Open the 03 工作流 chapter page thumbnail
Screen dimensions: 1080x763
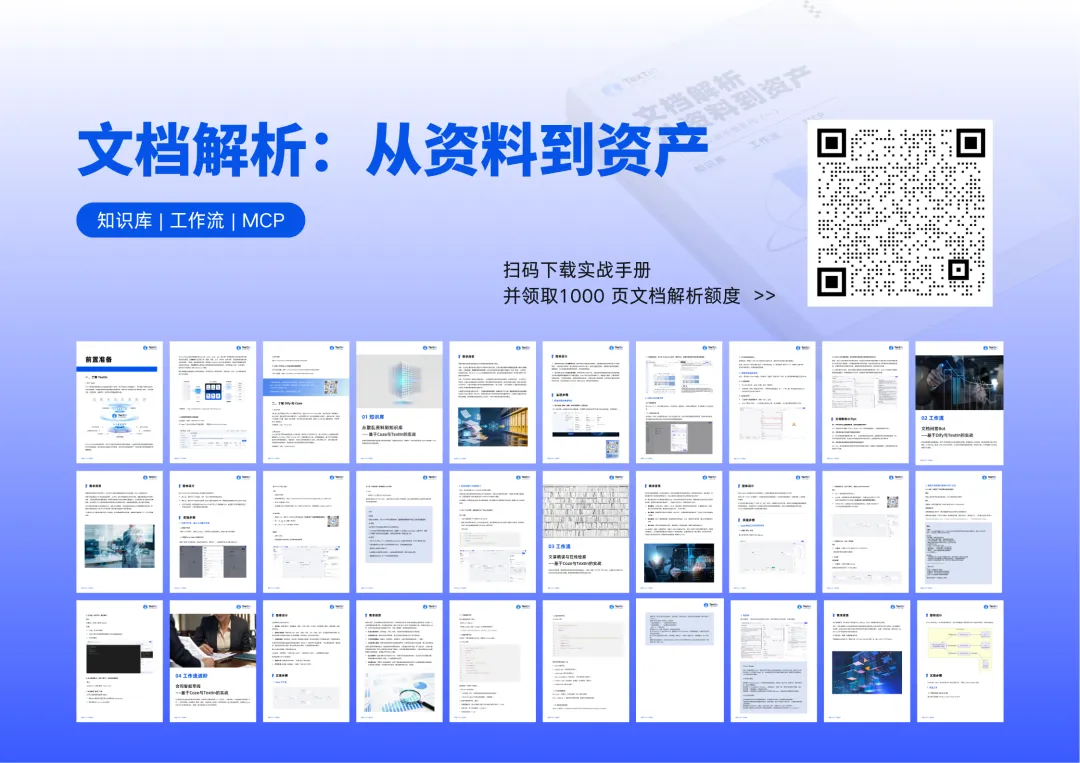point(585,532)
